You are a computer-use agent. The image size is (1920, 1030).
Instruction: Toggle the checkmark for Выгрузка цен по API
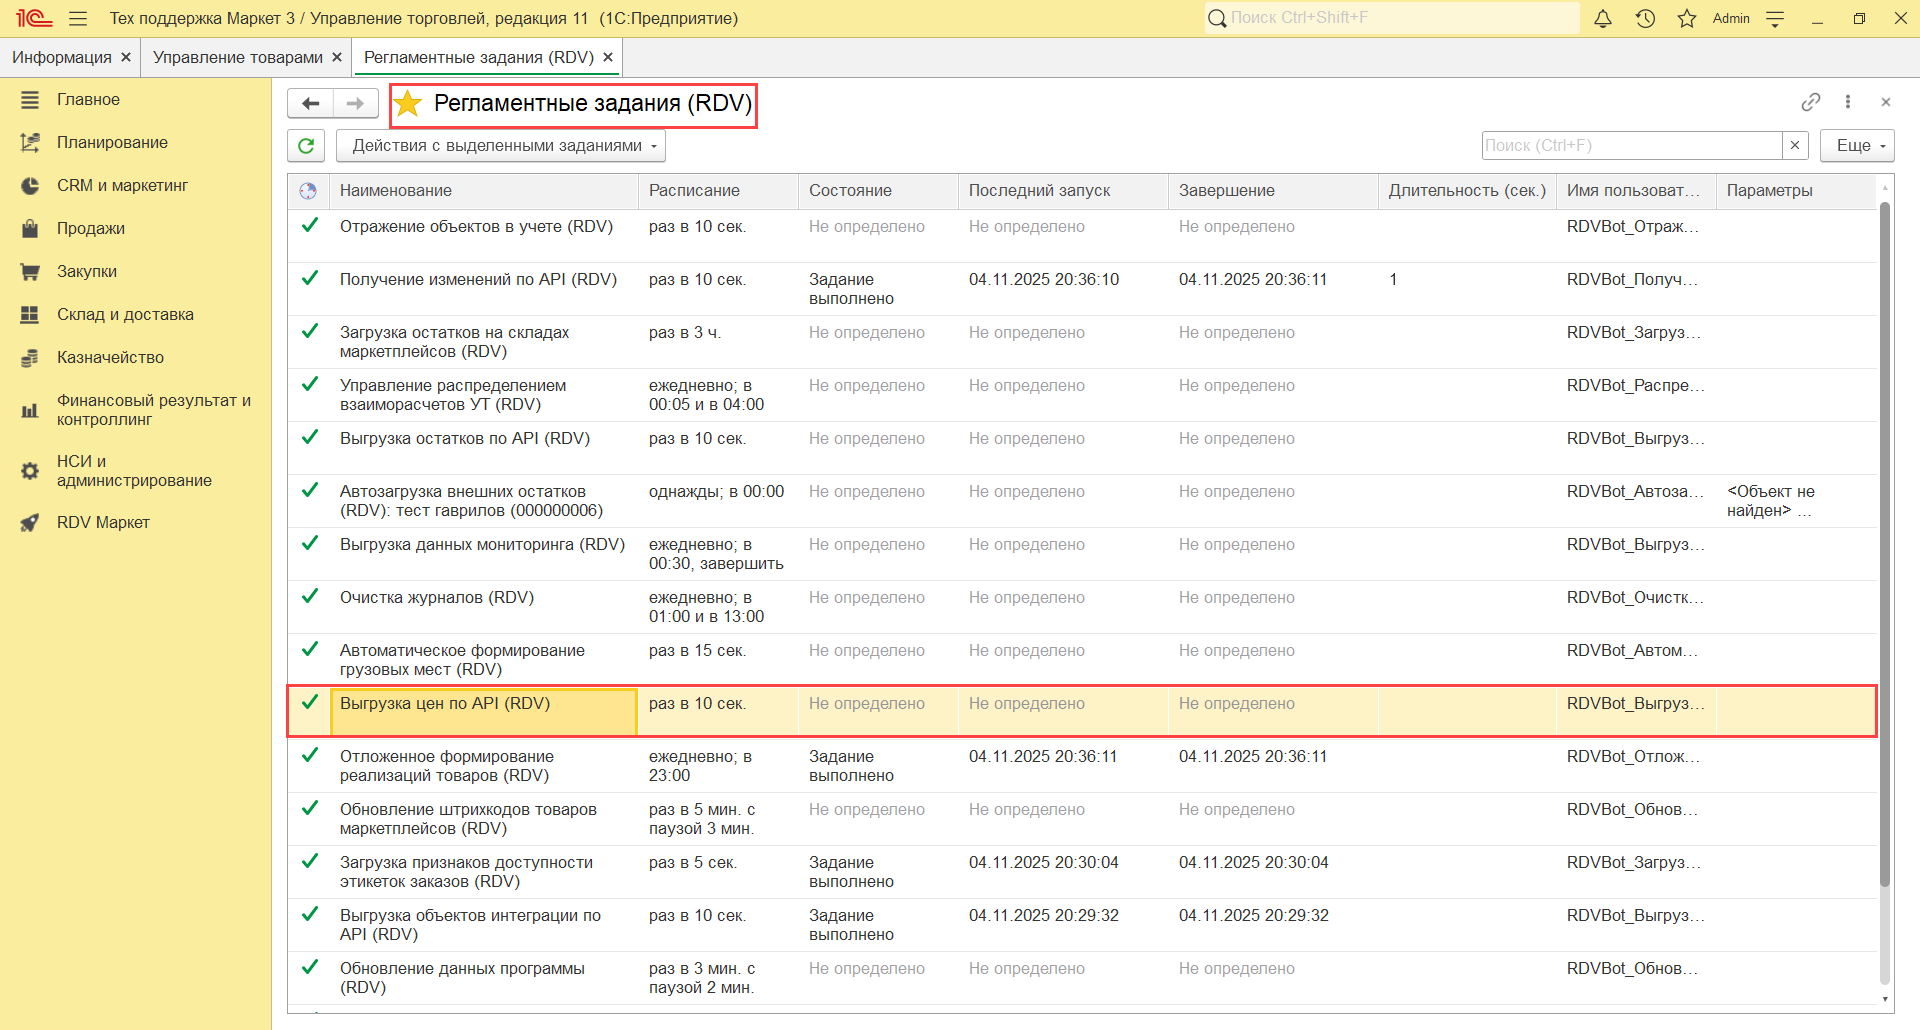coord(310,703)
